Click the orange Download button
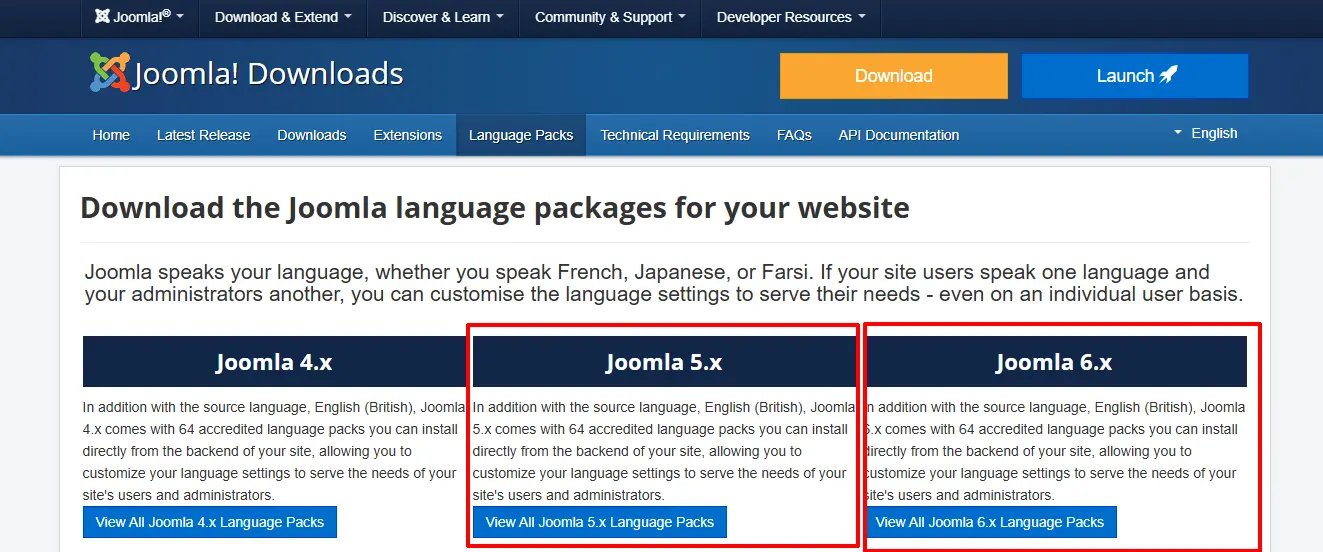Screen dimensions: 1323x552 click(x=893, y=76)
